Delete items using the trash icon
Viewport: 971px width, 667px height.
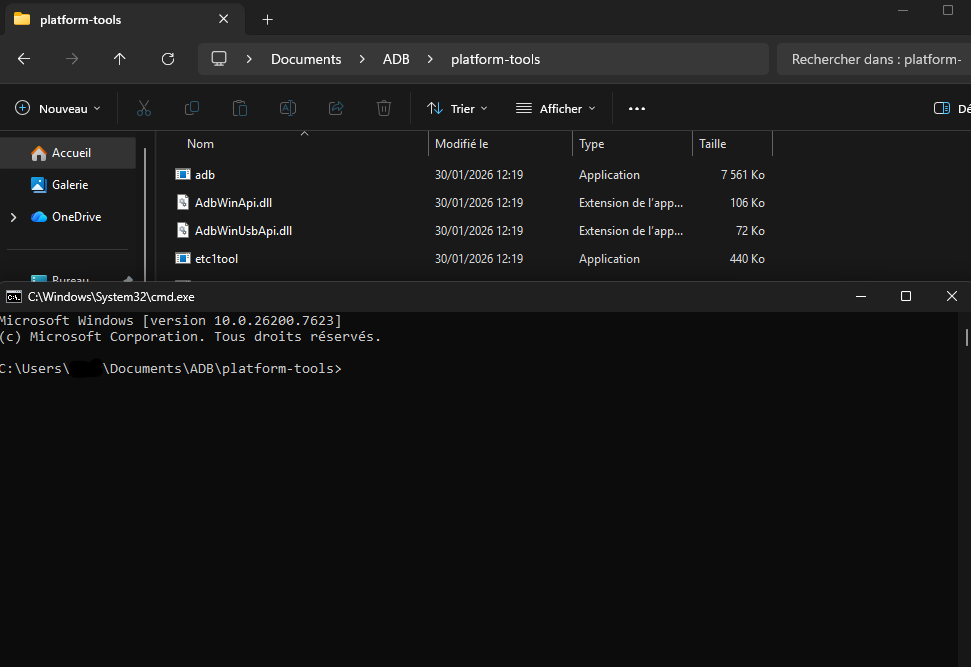383,108
